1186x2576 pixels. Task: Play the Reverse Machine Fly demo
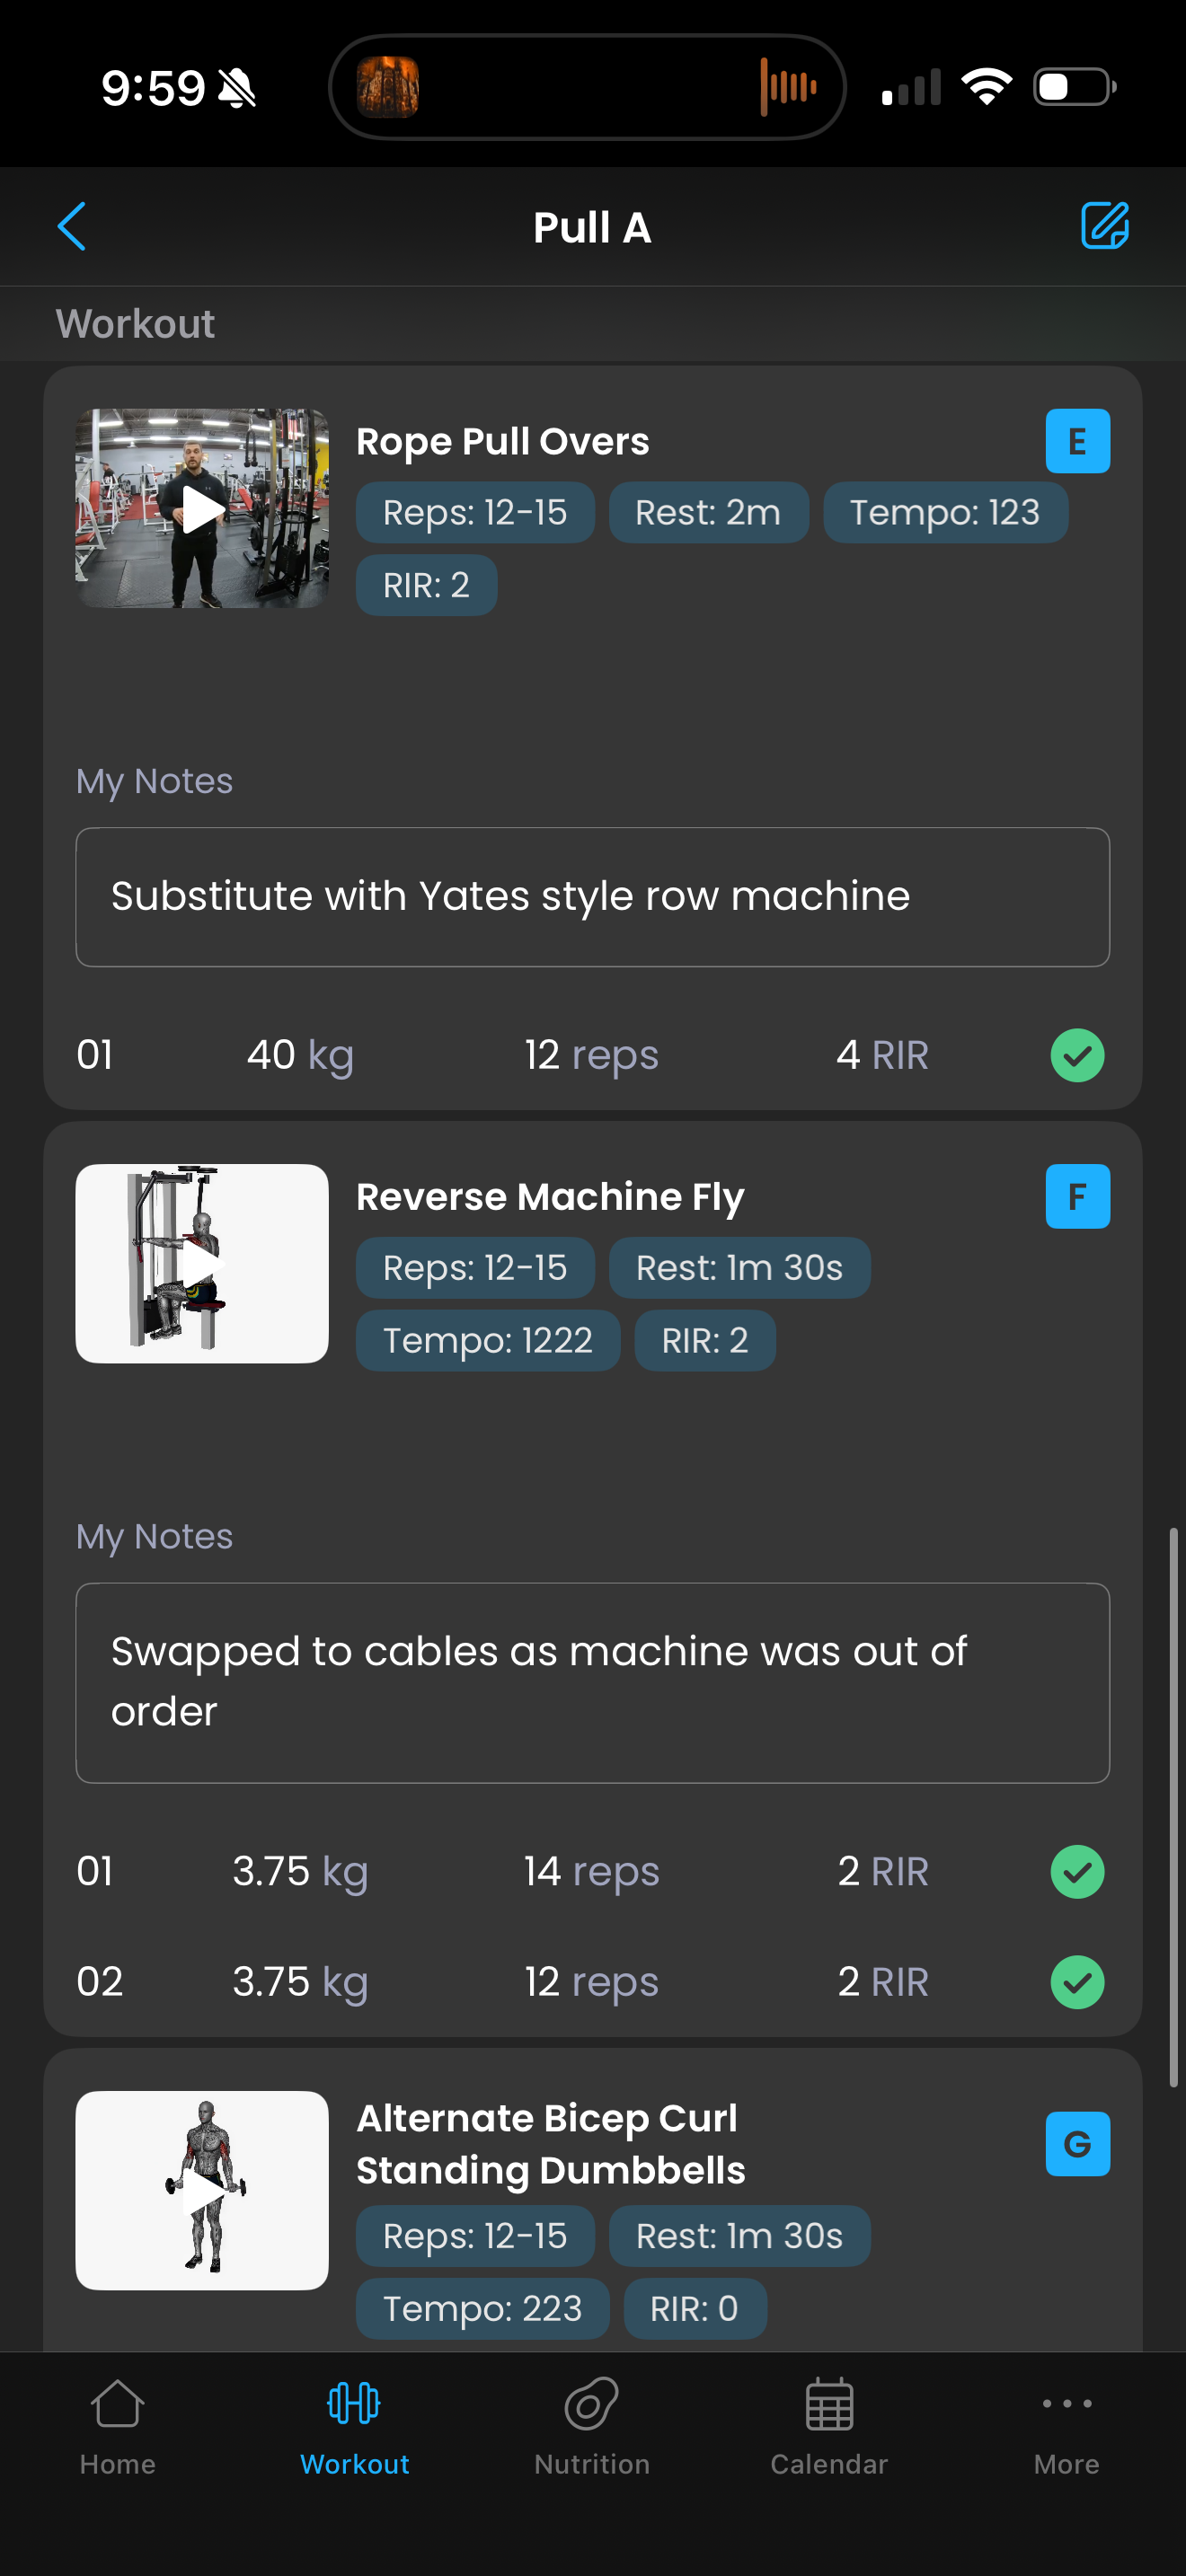click(202, 1263)
